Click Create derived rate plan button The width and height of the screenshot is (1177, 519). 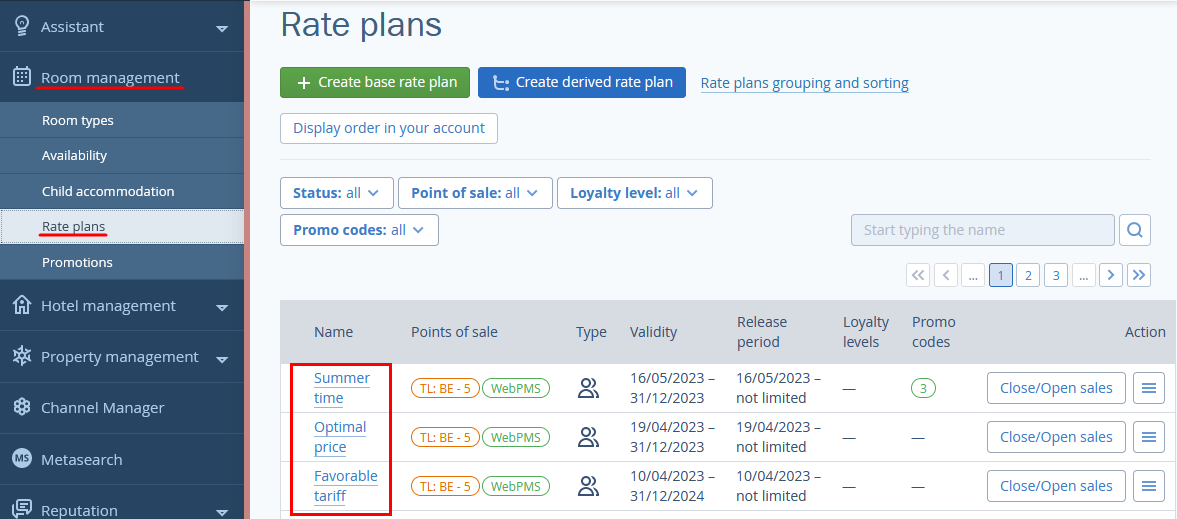click(582, 83)
